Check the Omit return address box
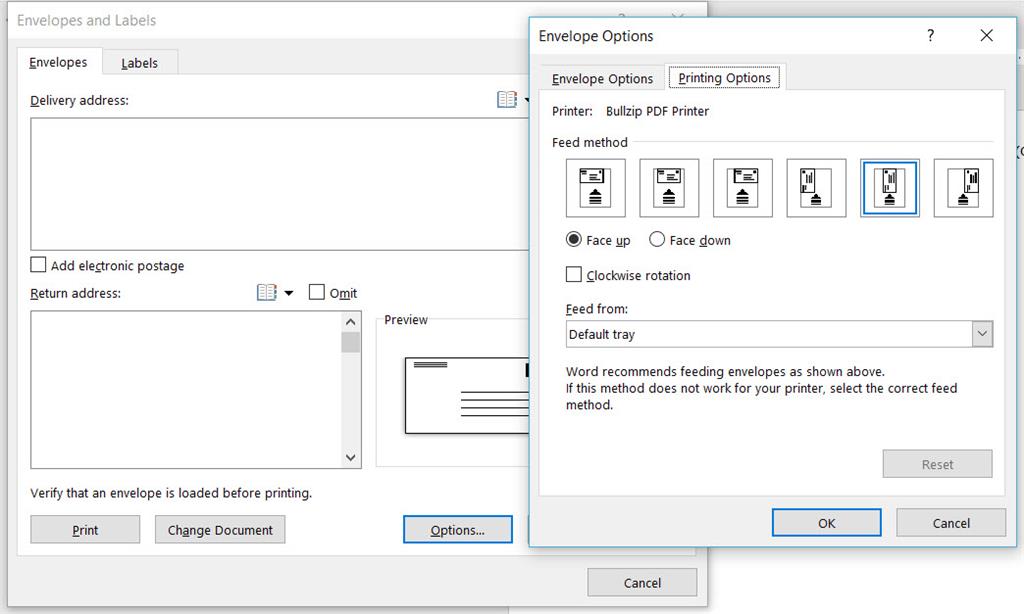1024x614 pixels. point(317,292)
